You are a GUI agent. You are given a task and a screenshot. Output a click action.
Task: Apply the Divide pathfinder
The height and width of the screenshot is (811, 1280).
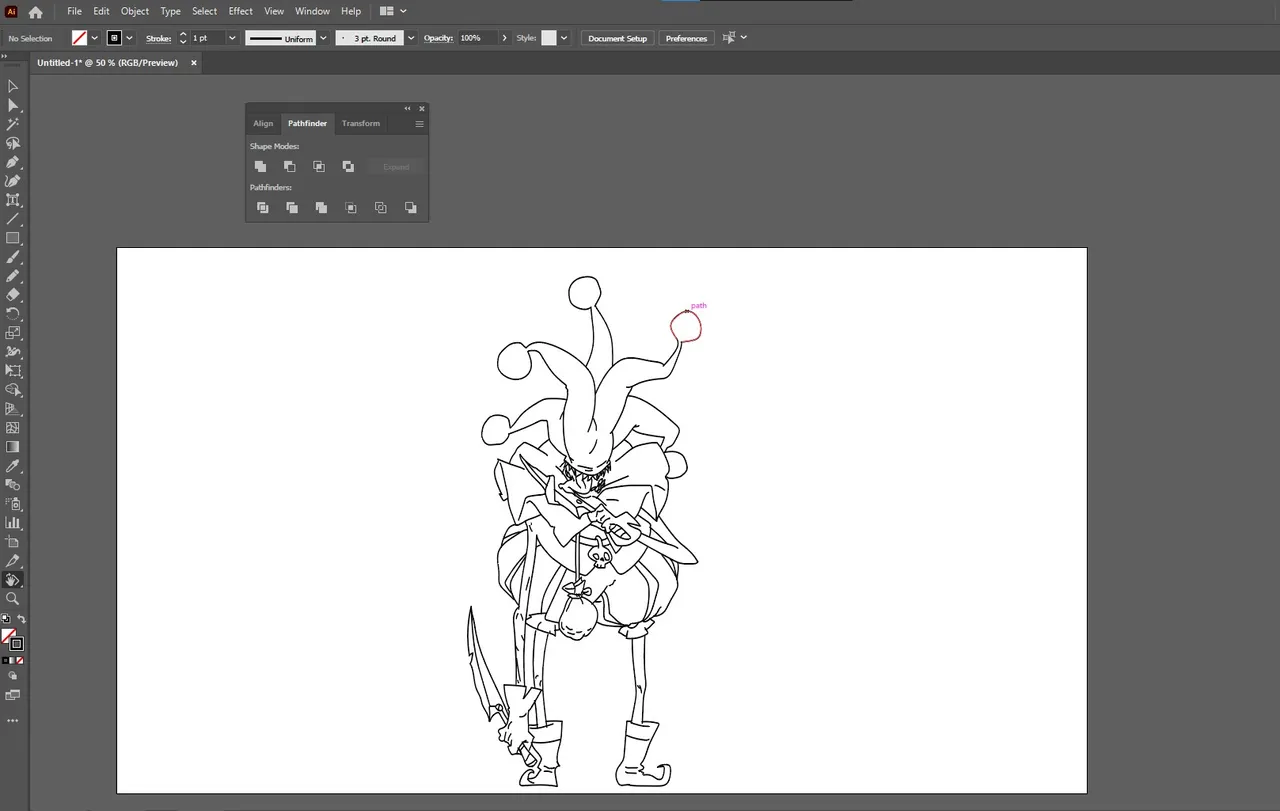point(262,208)
